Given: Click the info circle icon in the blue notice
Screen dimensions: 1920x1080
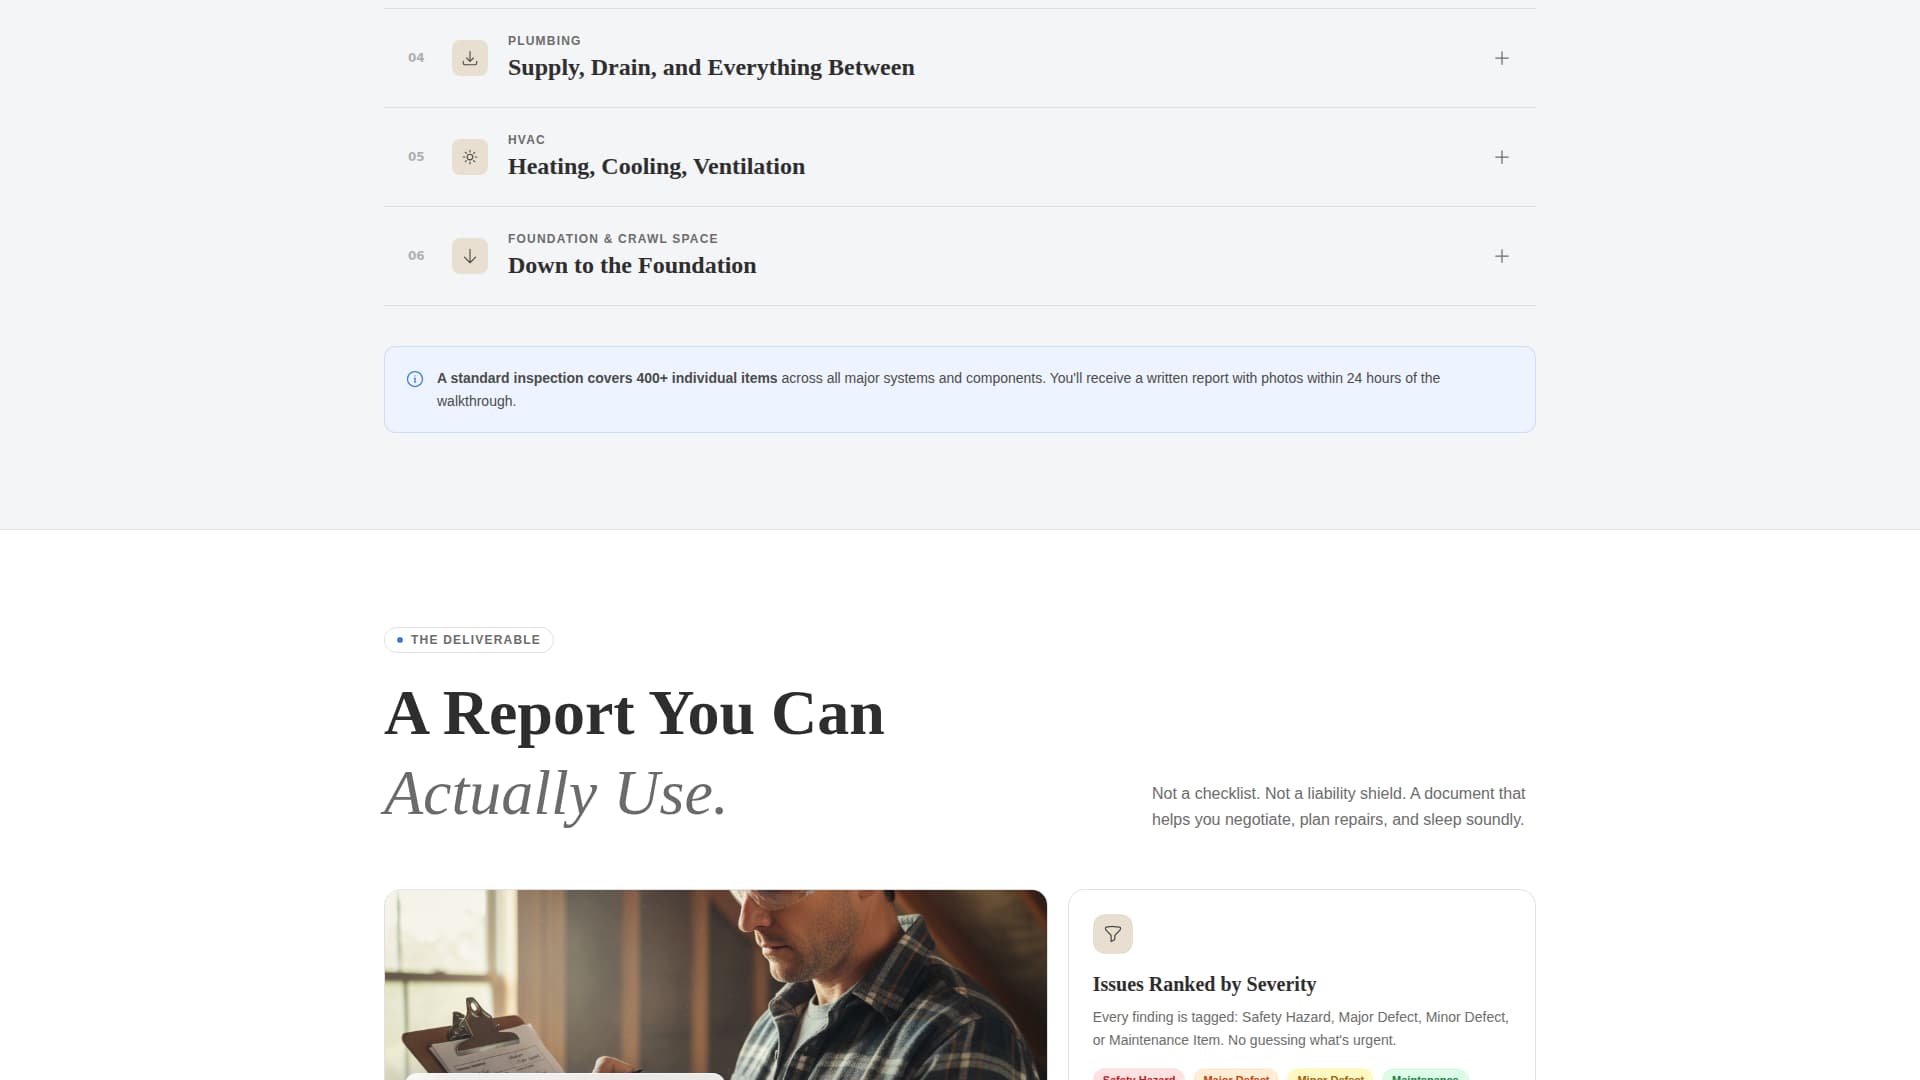Looking at the screenshot, I should 415,379.
